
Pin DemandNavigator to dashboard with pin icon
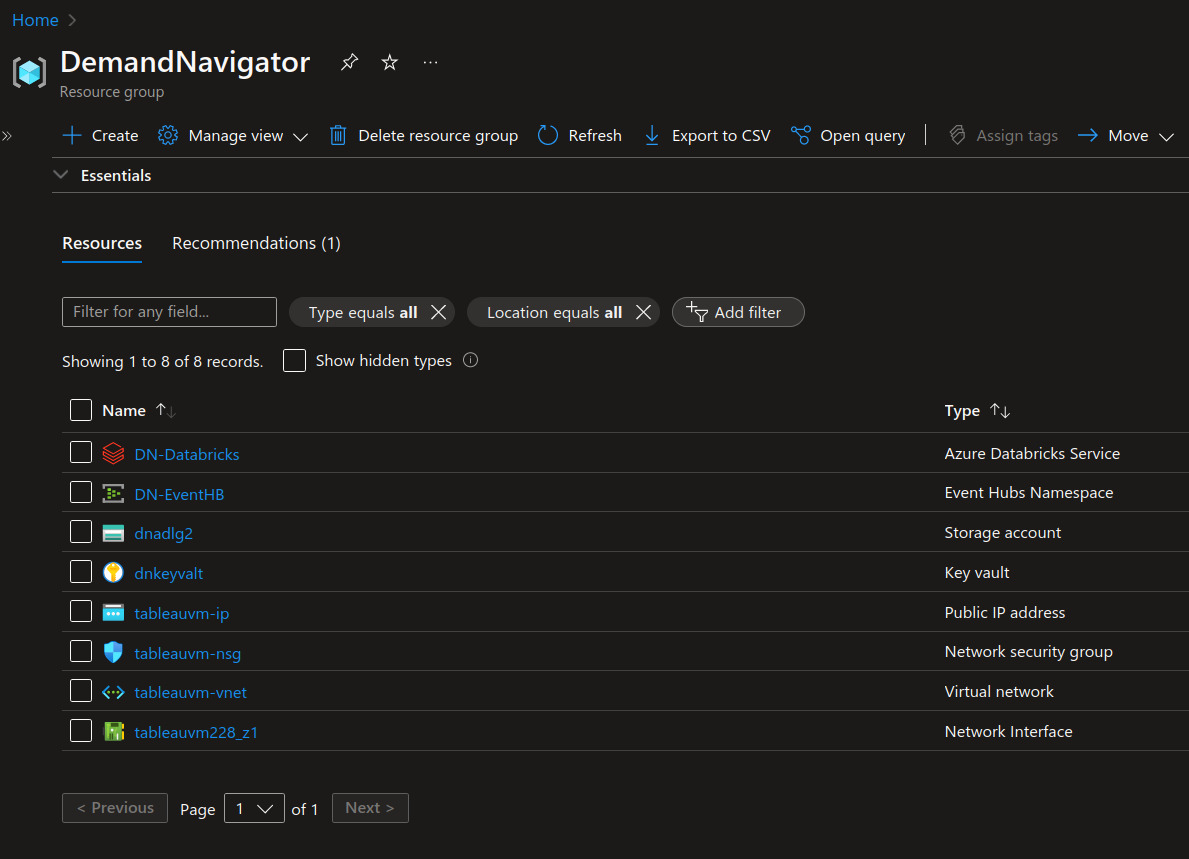pos(349,62)
